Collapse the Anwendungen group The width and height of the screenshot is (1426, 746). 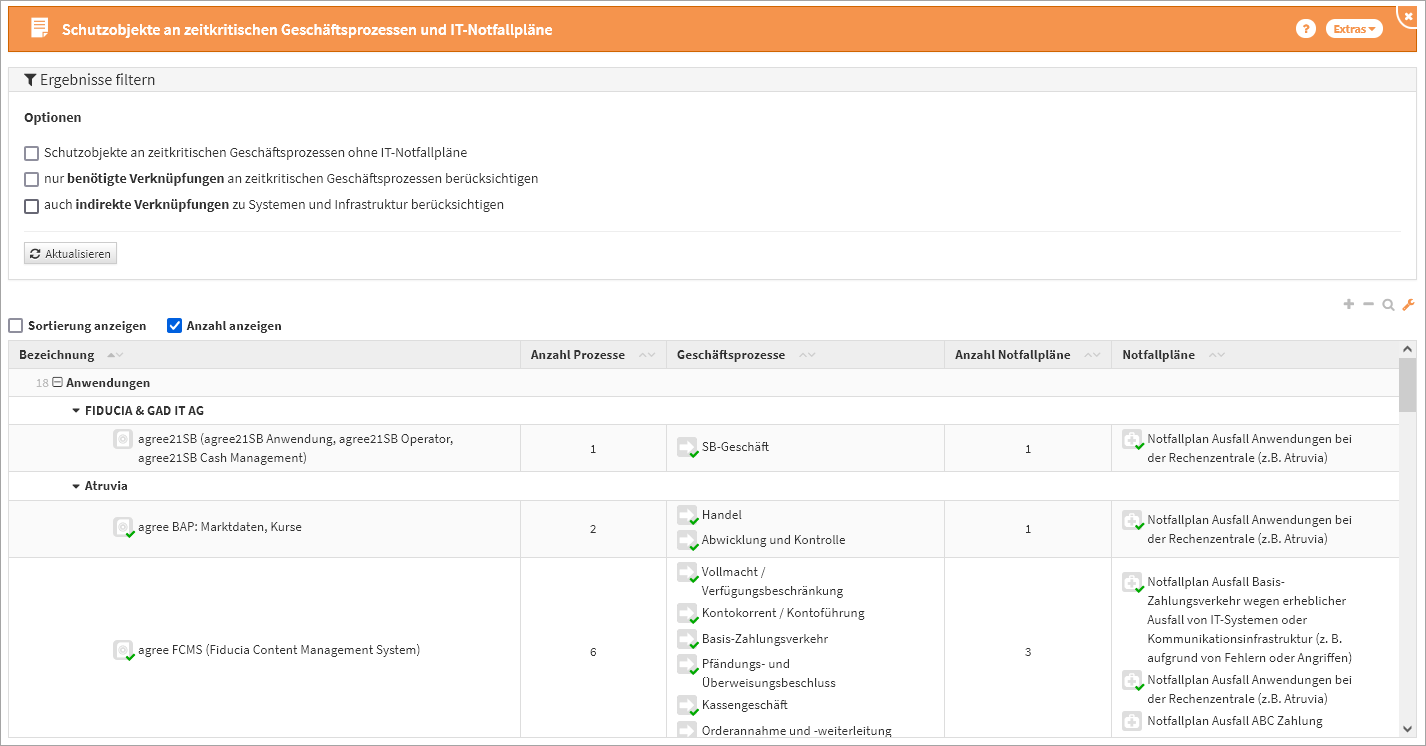[58, 383]
